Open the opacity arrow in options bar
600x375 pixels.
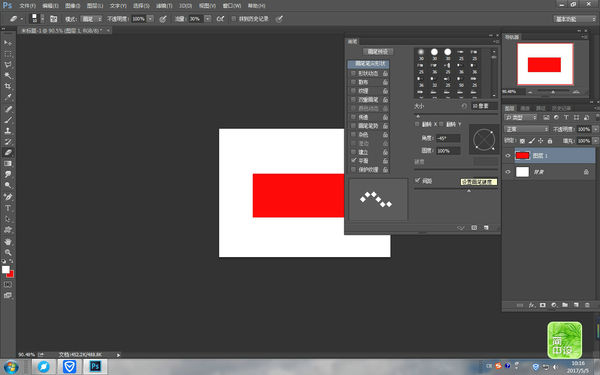pos(150,19)
